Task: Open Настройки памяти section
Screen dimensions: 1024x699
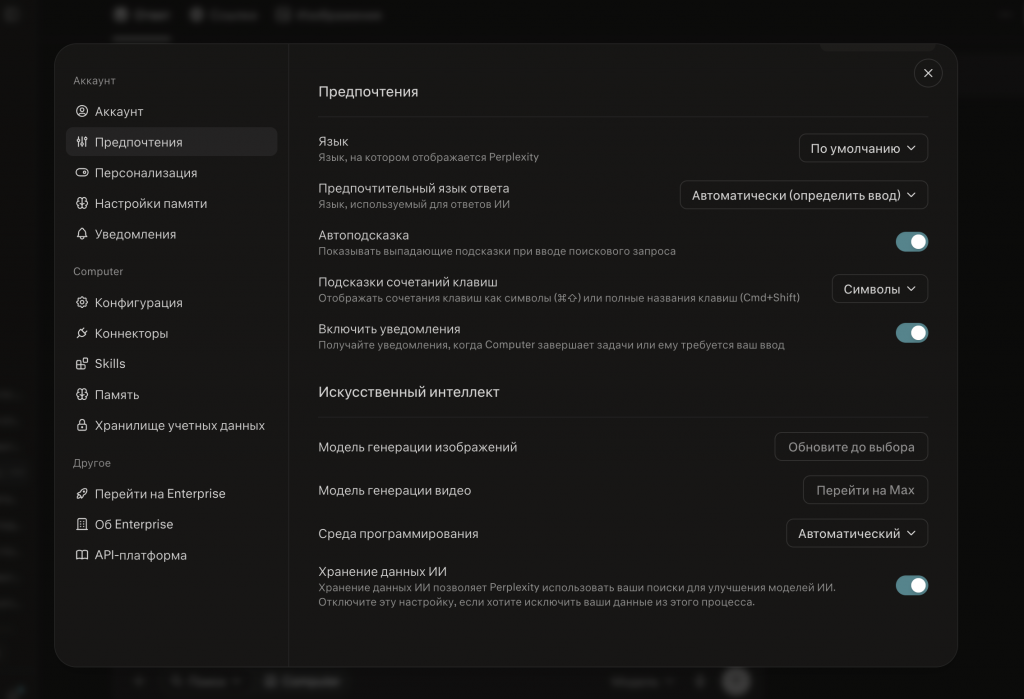Action: point(172,203)
